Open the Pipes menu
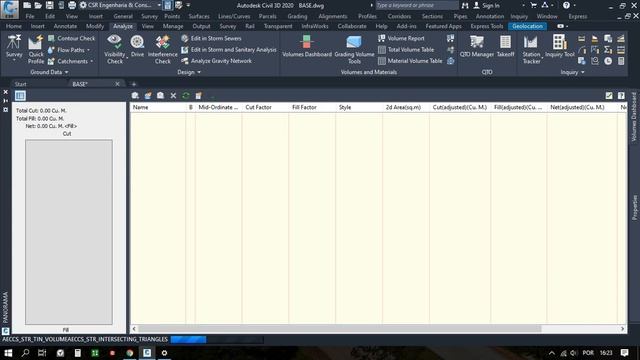This screenshot has height=360, width=640. click(x=460, y=16)
